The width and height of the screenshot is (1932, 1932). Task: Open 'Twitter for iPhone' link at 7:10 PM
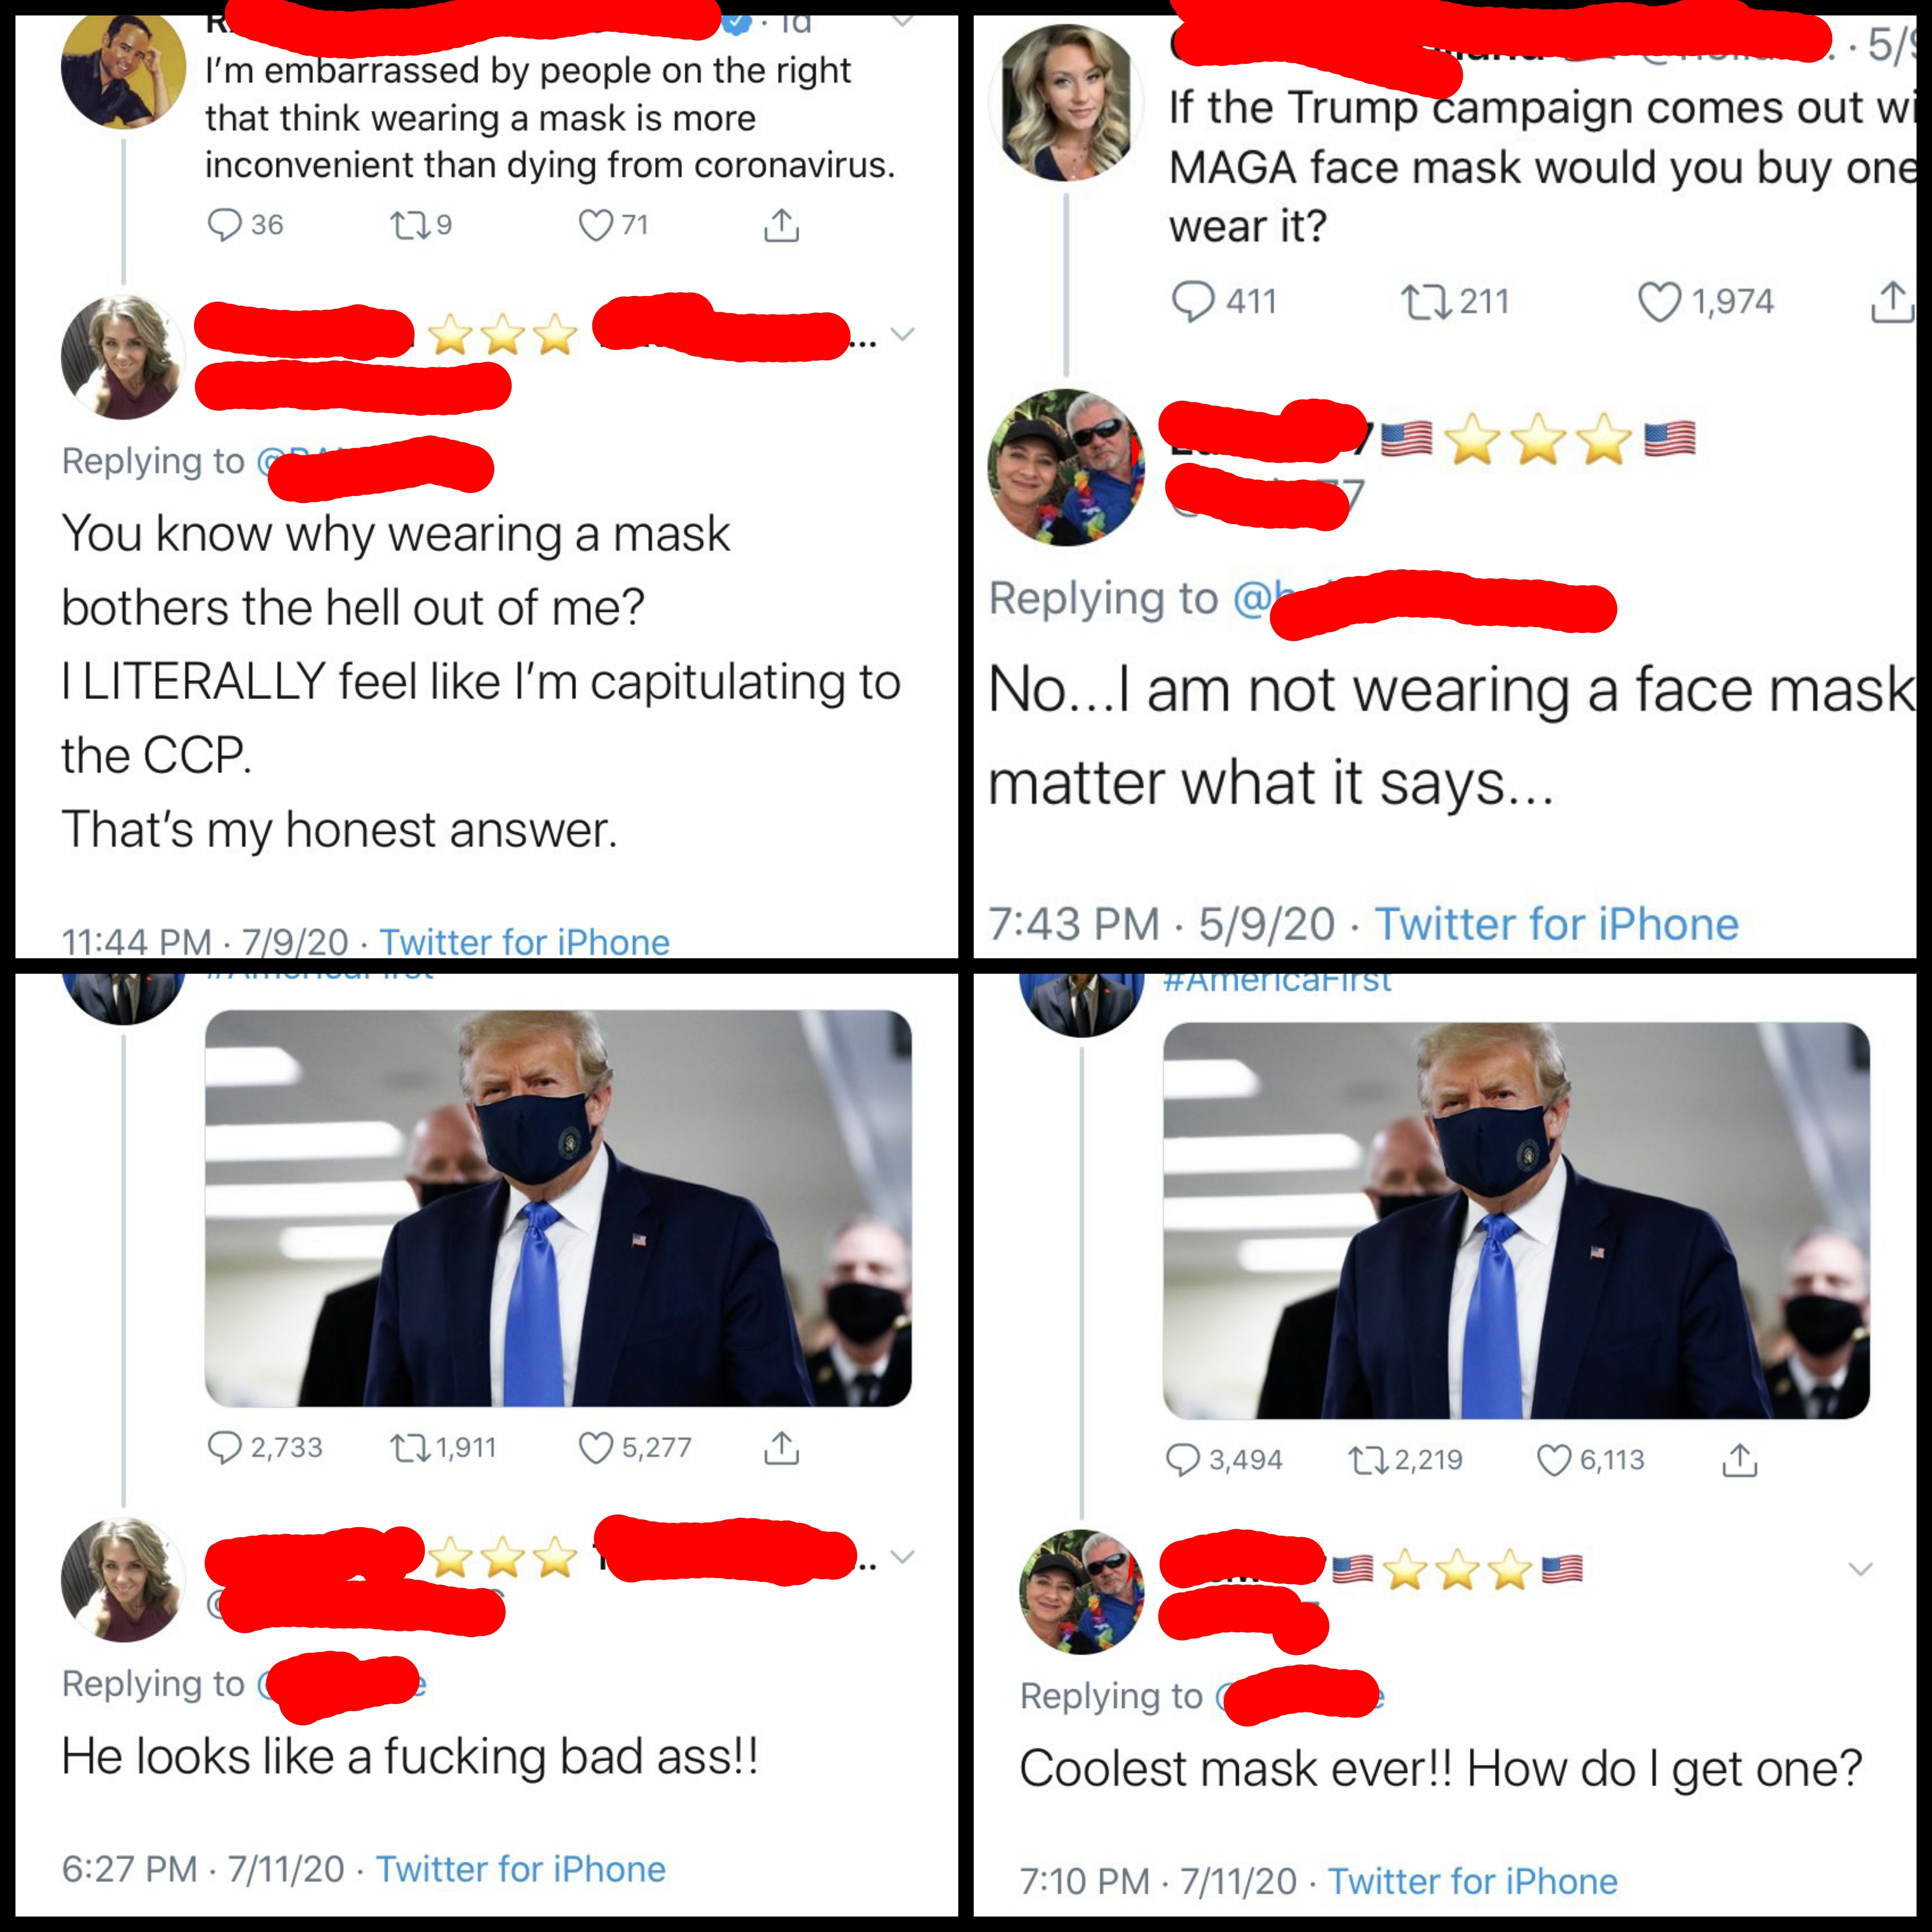(1472, 1881)
